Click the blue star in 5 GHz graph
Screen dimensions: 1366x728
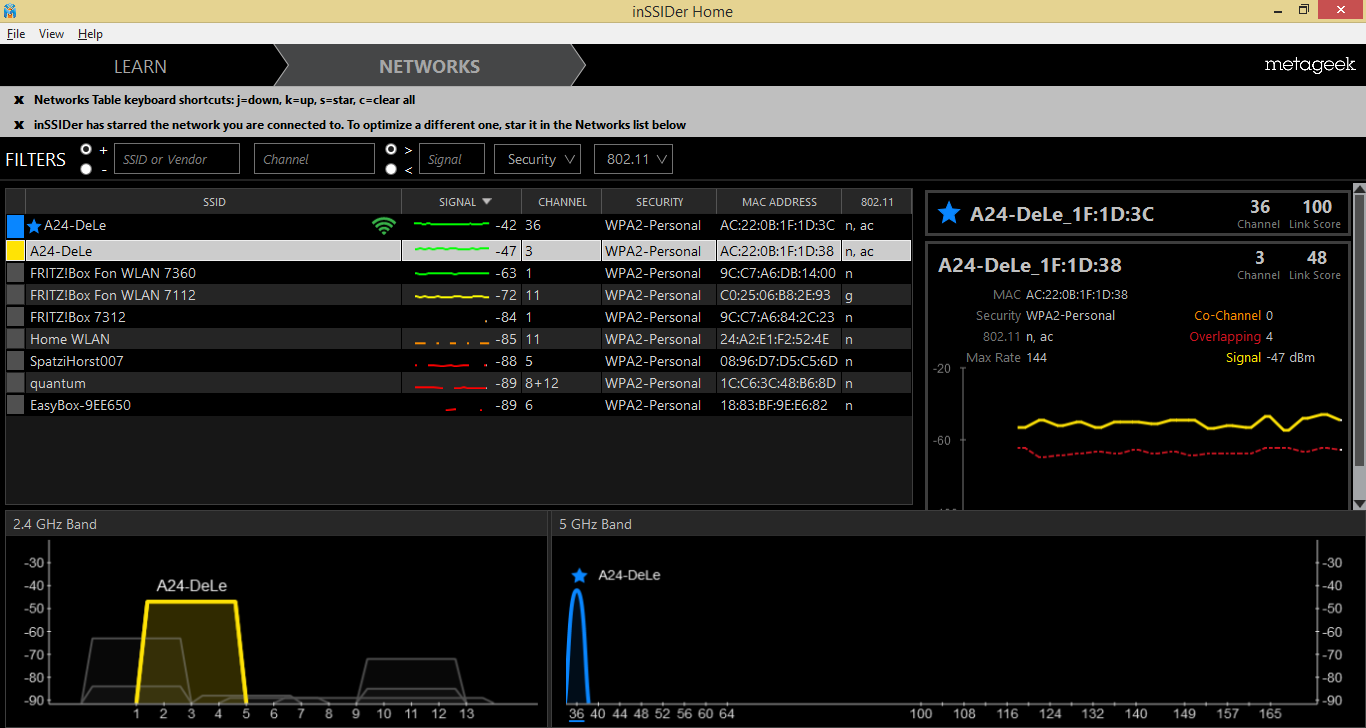click(579, 575)
